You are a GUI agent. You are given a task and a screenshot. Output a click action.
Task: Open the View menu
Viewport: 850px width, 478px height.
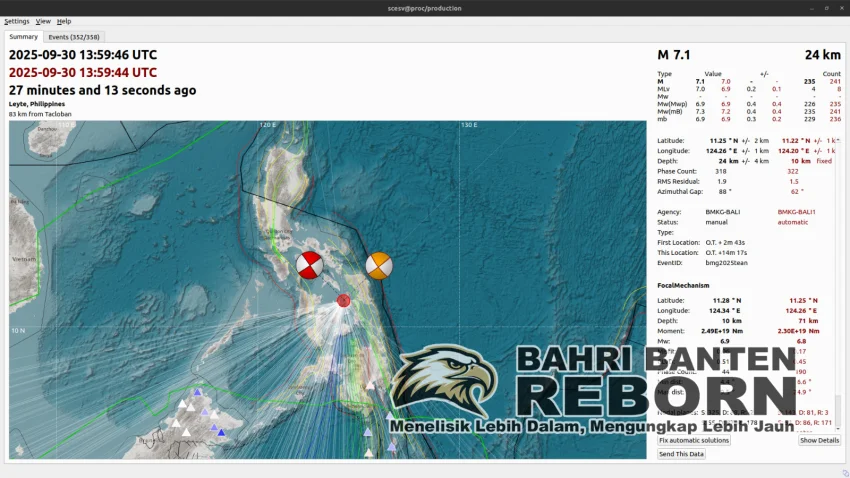tap(43, 21)
